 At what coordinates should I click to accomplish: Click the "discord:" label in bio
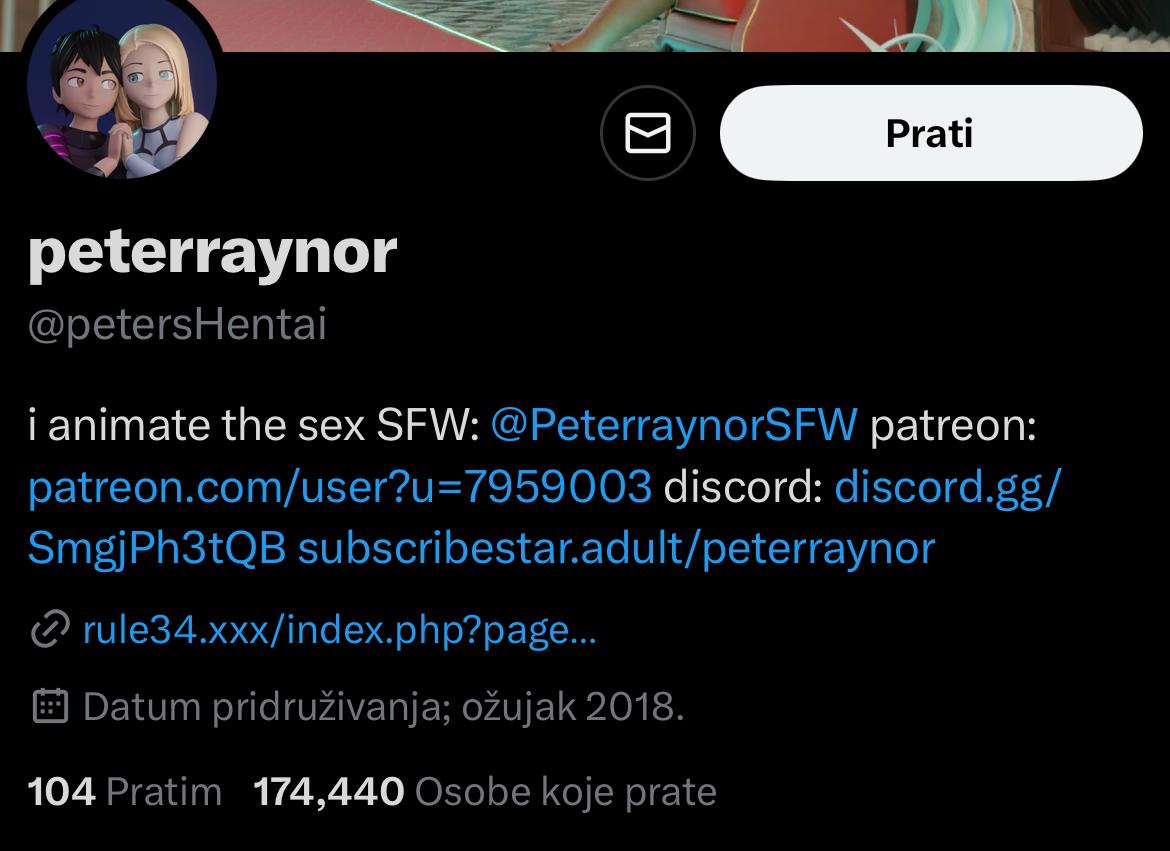click(x=742, y=487)
